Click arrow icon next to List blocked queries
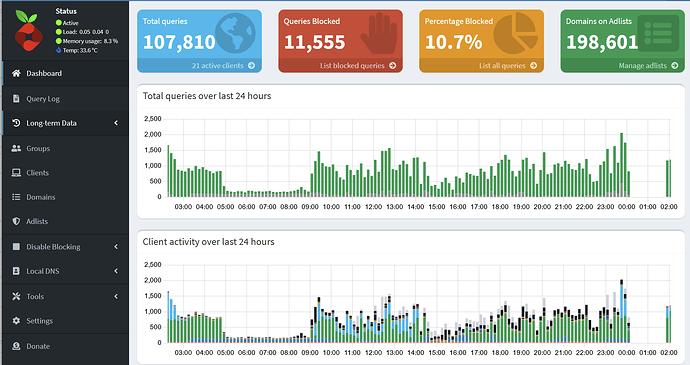The height and width of the screenshot is (365, 690). point(393,66)
